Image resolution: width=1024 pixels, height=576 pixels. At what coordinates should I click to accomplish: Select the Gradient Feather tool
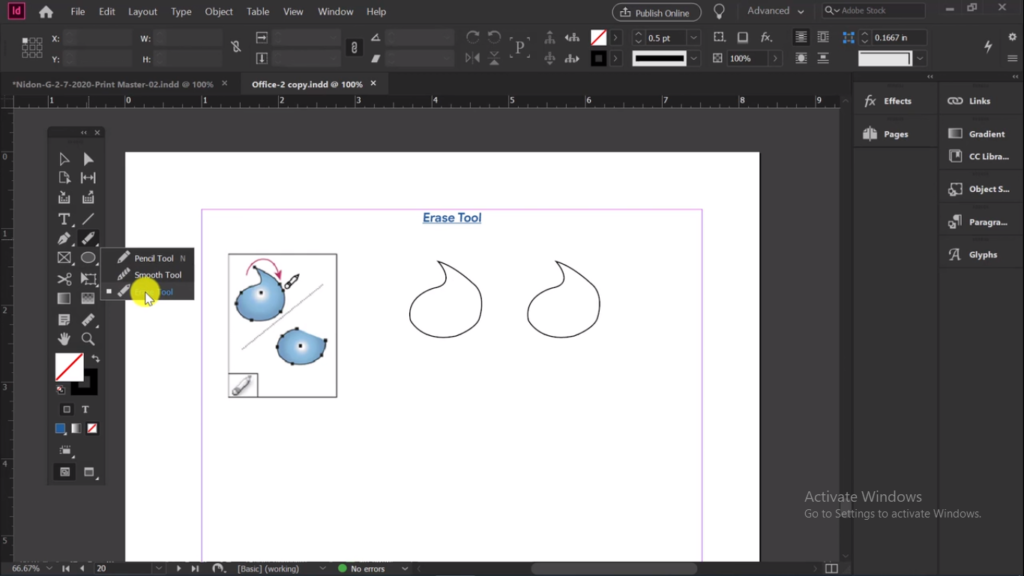coord(88,298)
